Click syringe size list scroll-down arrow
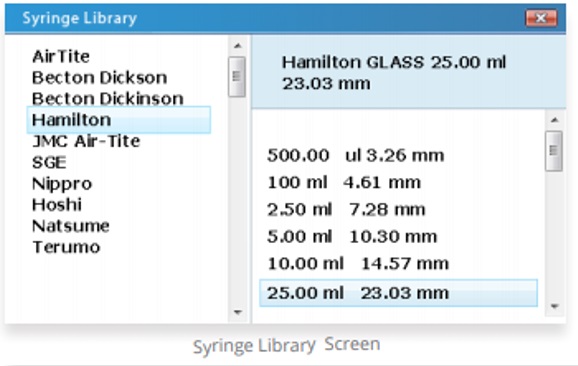This screenshot has height=366, width=578. [x=554, y=306]
